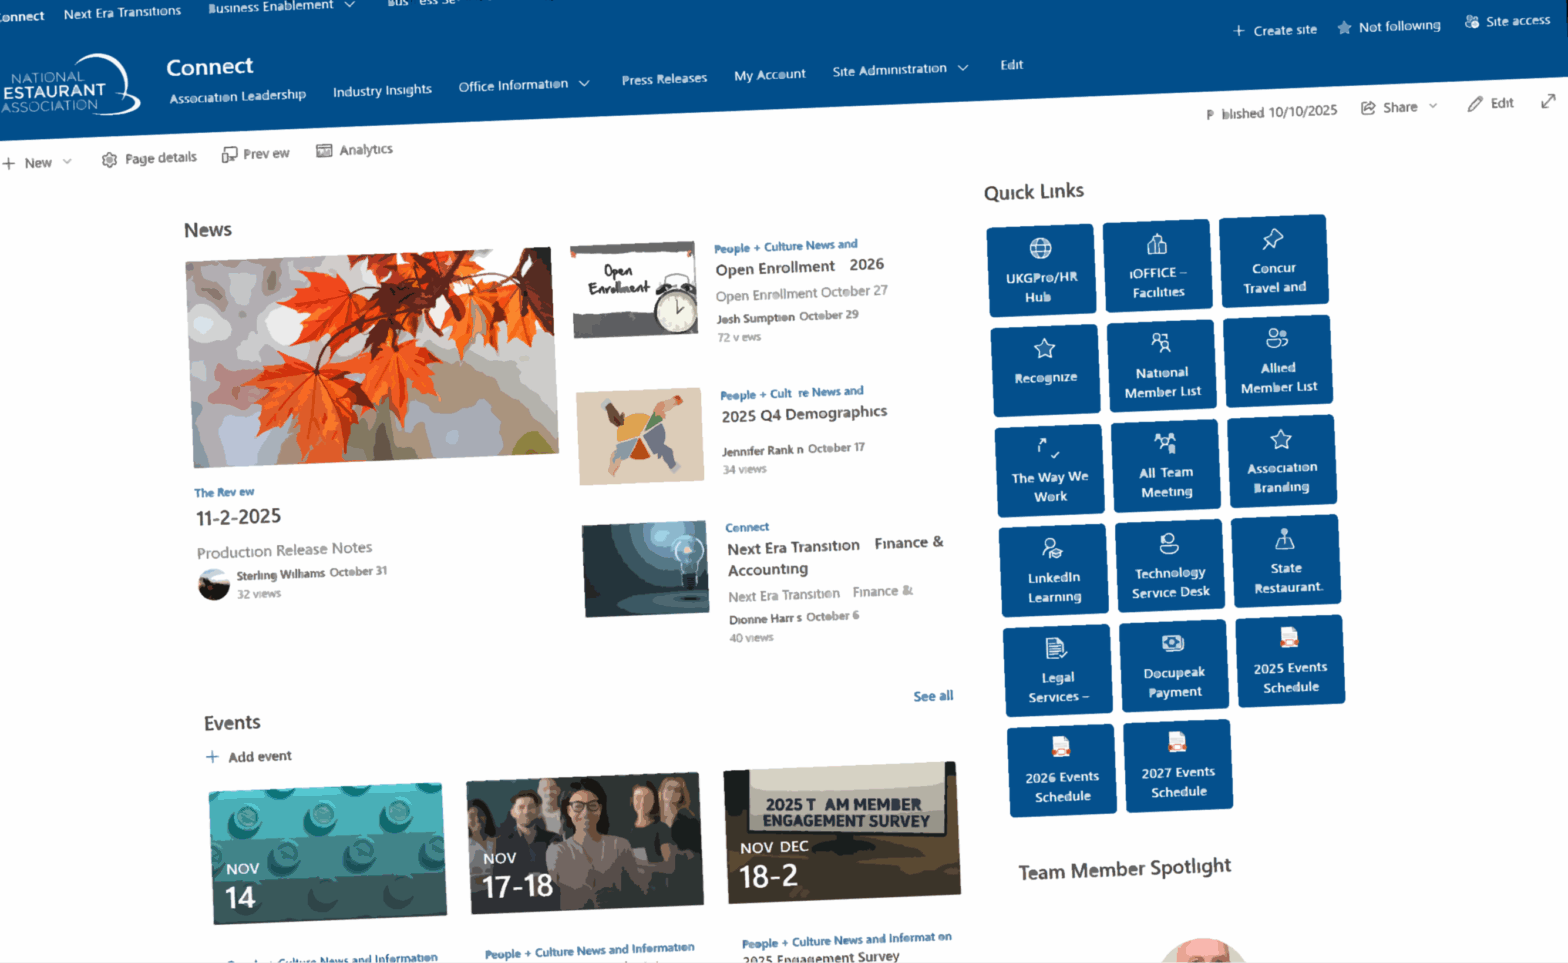Image resolution: width=1568 pixels, height=963 pixels.
Task: Open Page details from the command bar
Action: tap(150, 158)
